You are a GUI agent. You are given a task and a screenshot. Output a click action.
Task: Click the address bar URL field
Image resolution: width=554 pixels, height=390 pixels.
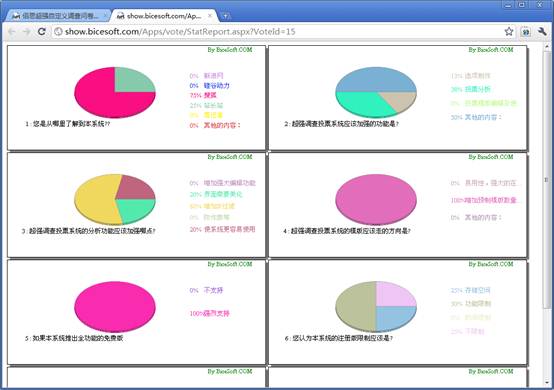pyautogui.click(x=279, y=31)
